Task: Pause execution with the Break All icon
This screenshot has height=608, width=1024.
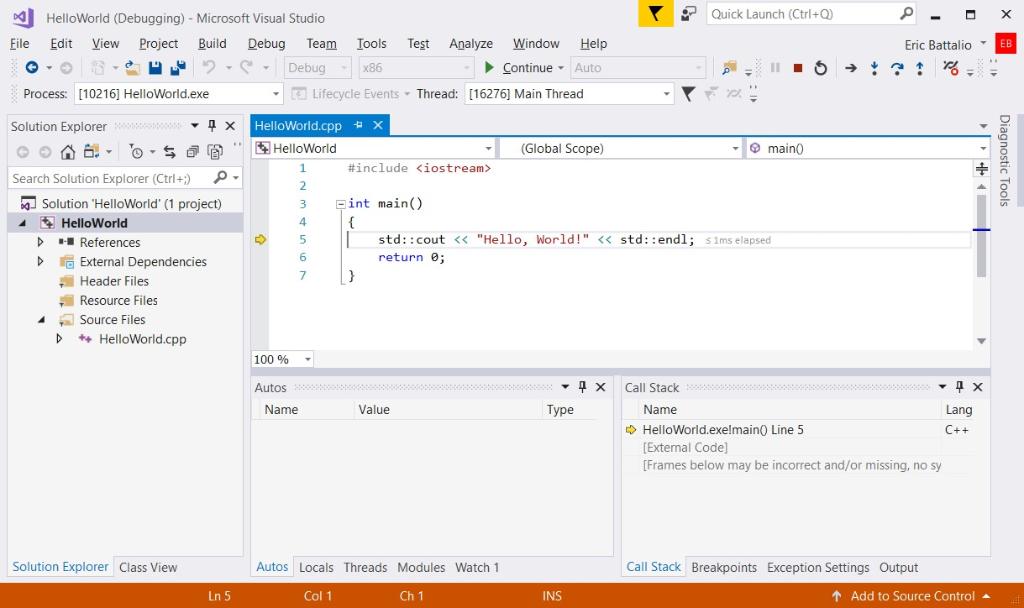Action: tap(774, 69)
